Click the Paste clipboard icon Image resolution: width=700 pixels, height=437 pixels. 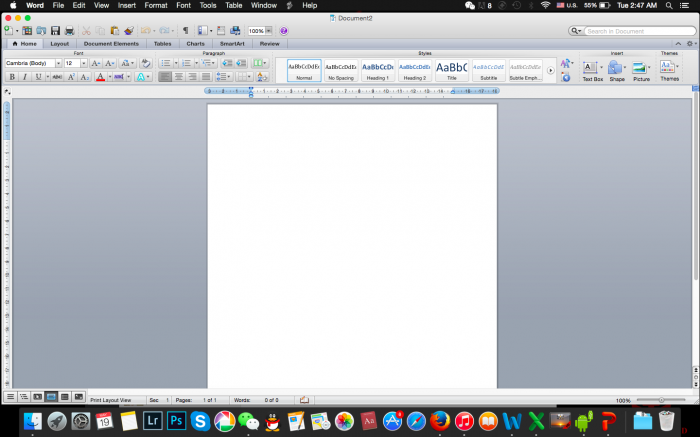point(115,31)
